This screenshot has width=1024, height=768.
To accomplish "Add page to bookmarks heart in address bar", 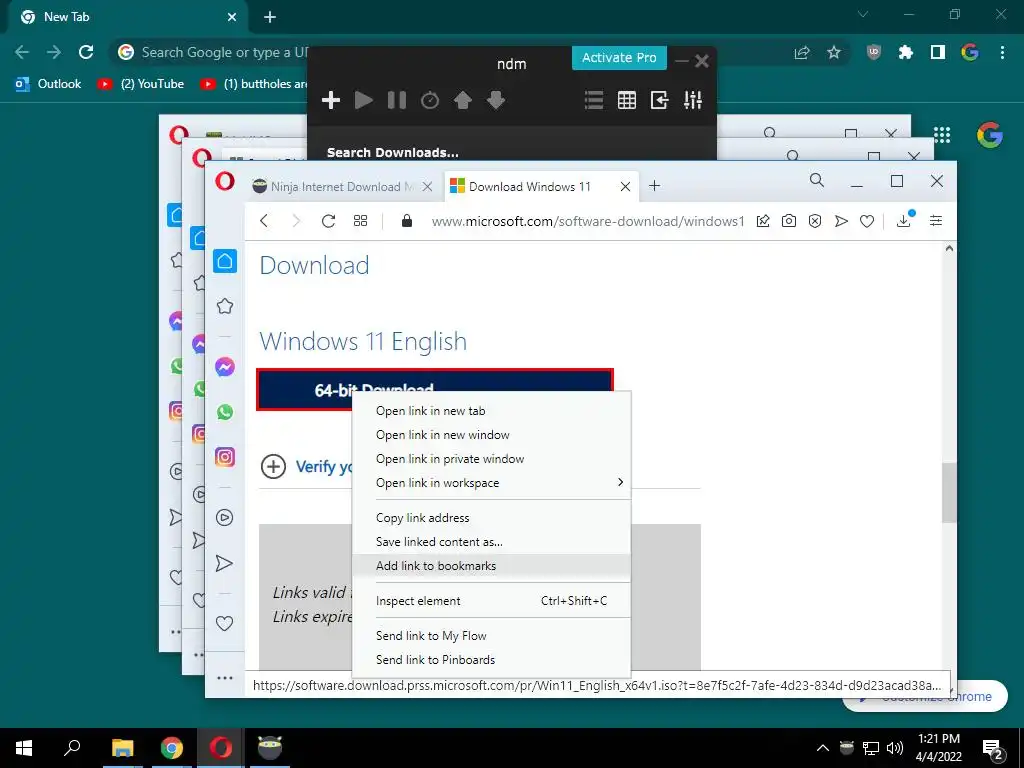I will tap(867, 221).
